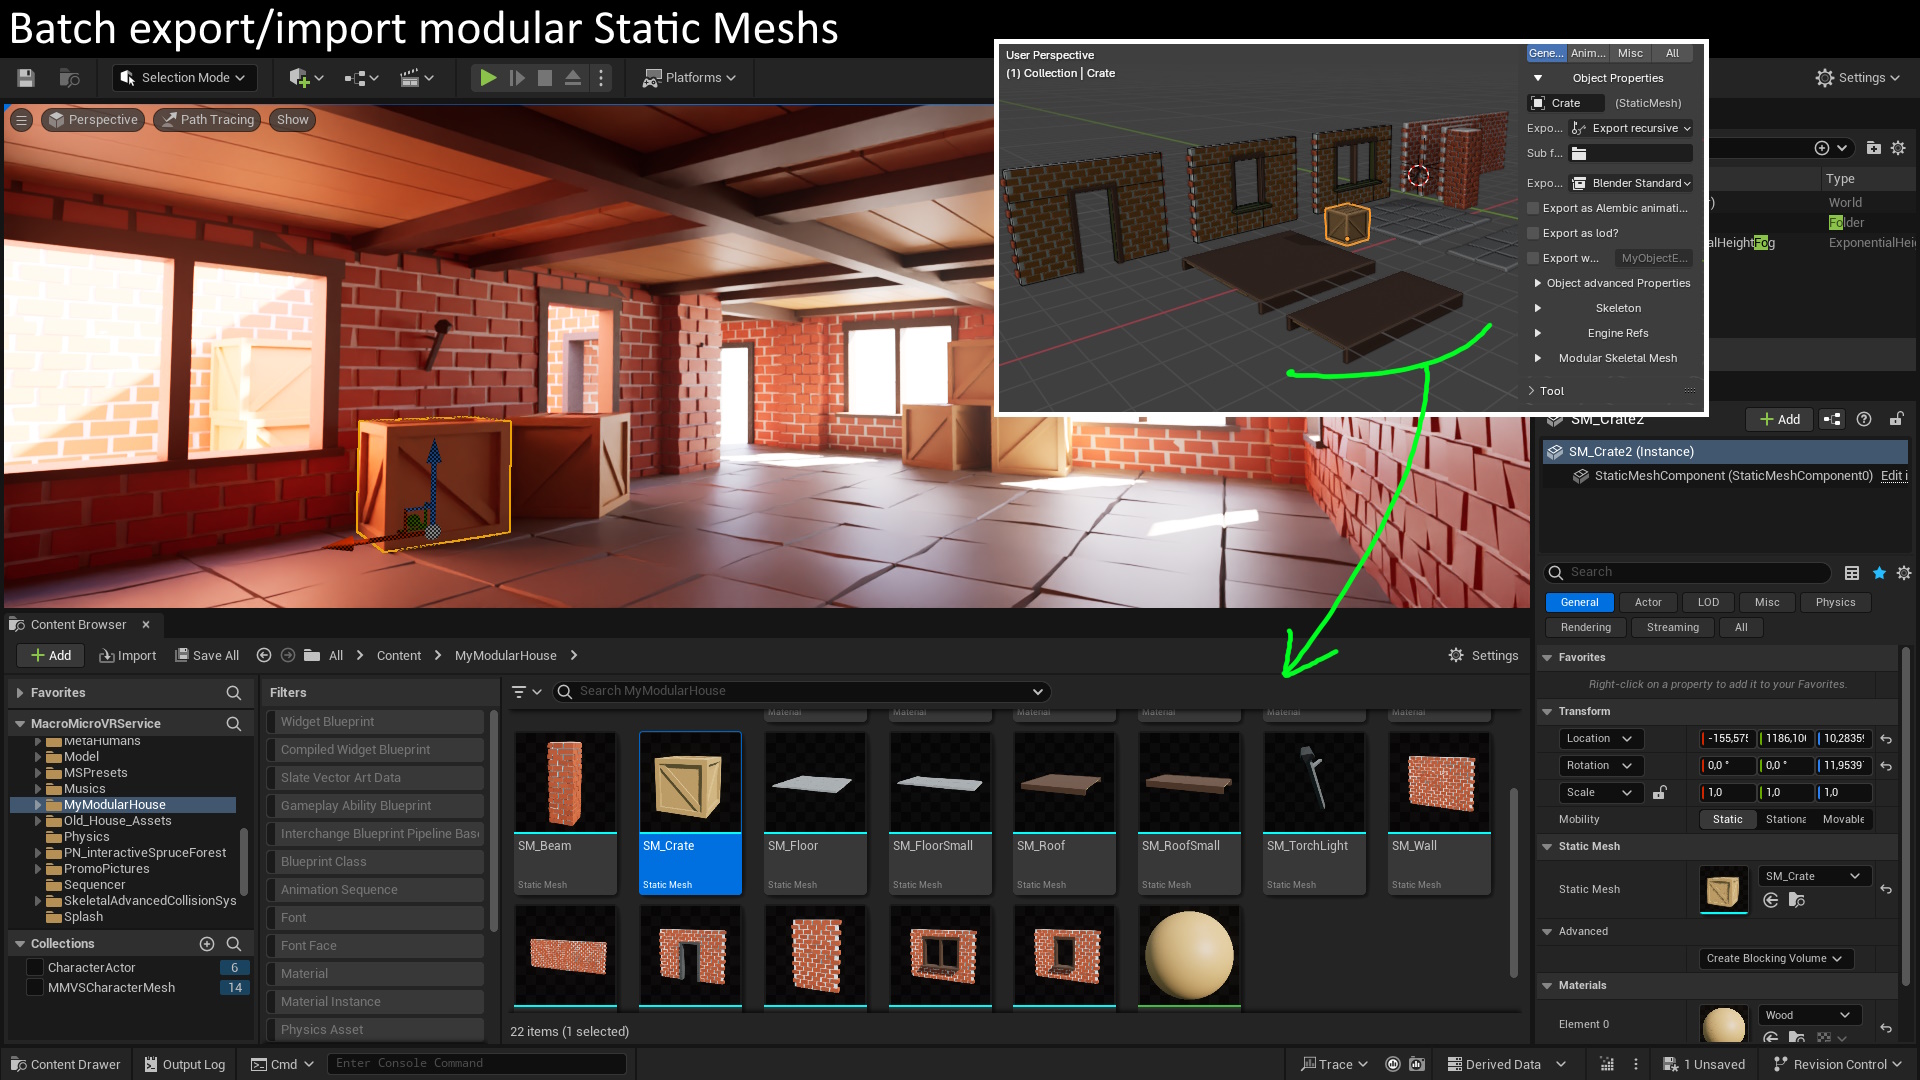Select the LOD details filter tab

(x=1708, y=603)
